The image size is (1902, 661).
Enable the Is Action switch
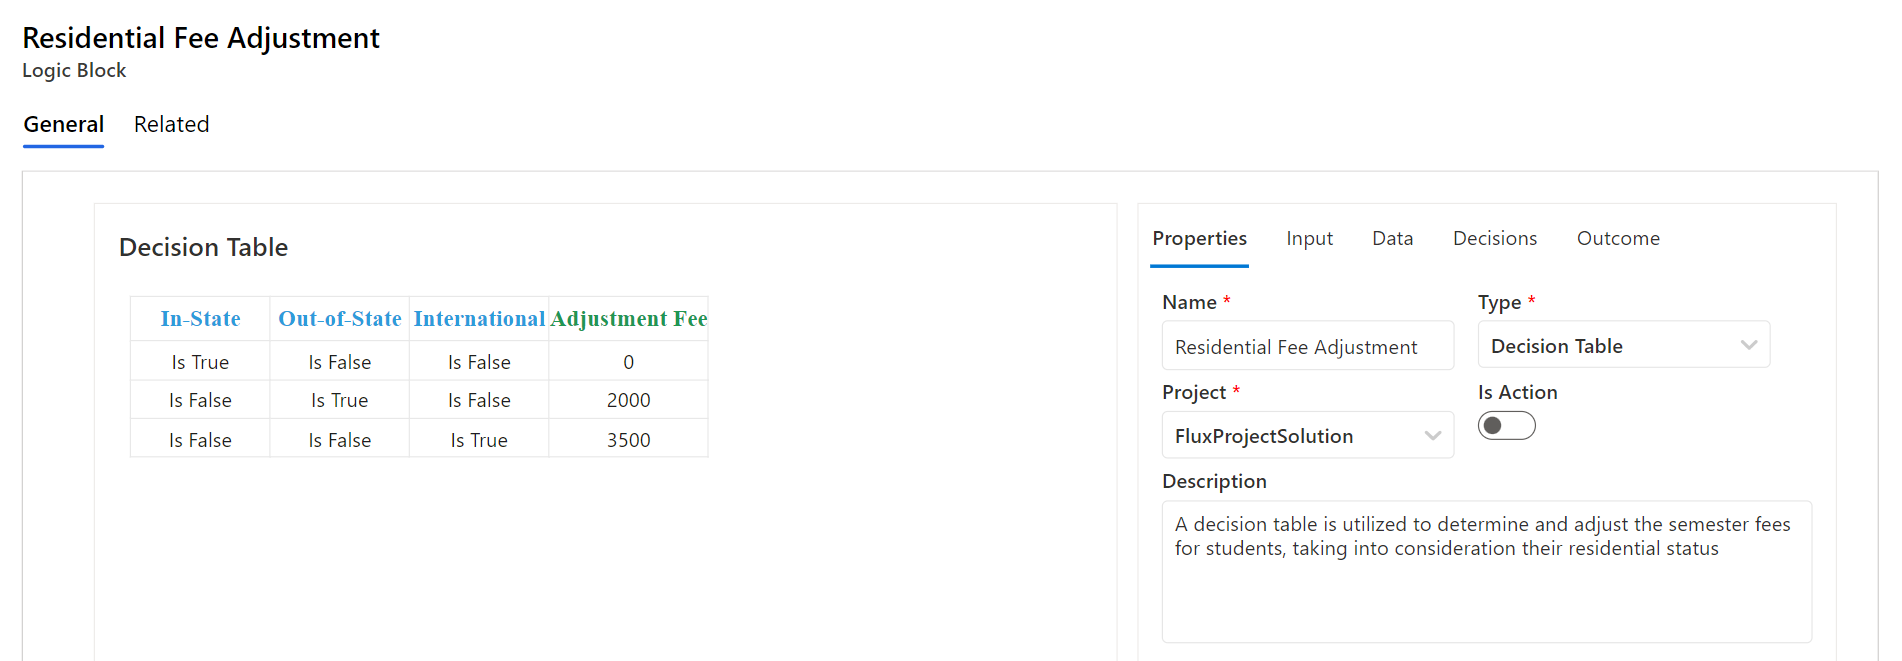[x=1506, y=425]
